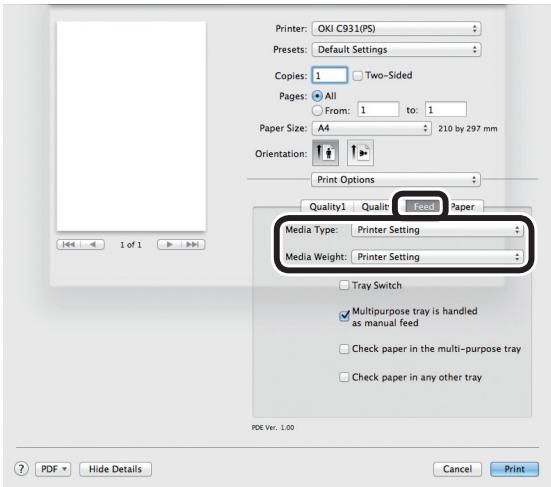This screenshot has width=551, height=487.
Task: Switch to the Quality1 tab
Action: (x=327, y=207)
